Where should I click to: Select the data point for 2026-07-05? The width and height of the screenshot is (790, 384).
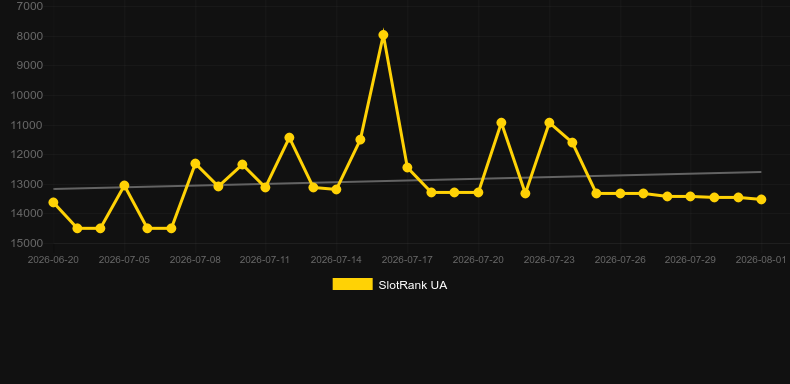pyautogui.click(x=124, y=185)
